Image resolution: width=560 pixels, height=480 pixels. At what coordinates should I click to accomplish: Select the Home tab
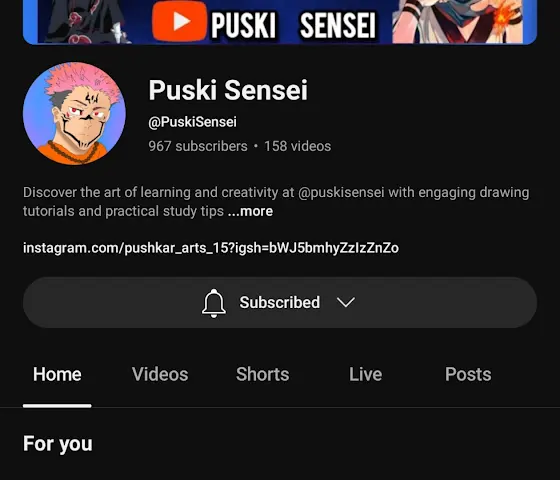(x=57, y=374)
